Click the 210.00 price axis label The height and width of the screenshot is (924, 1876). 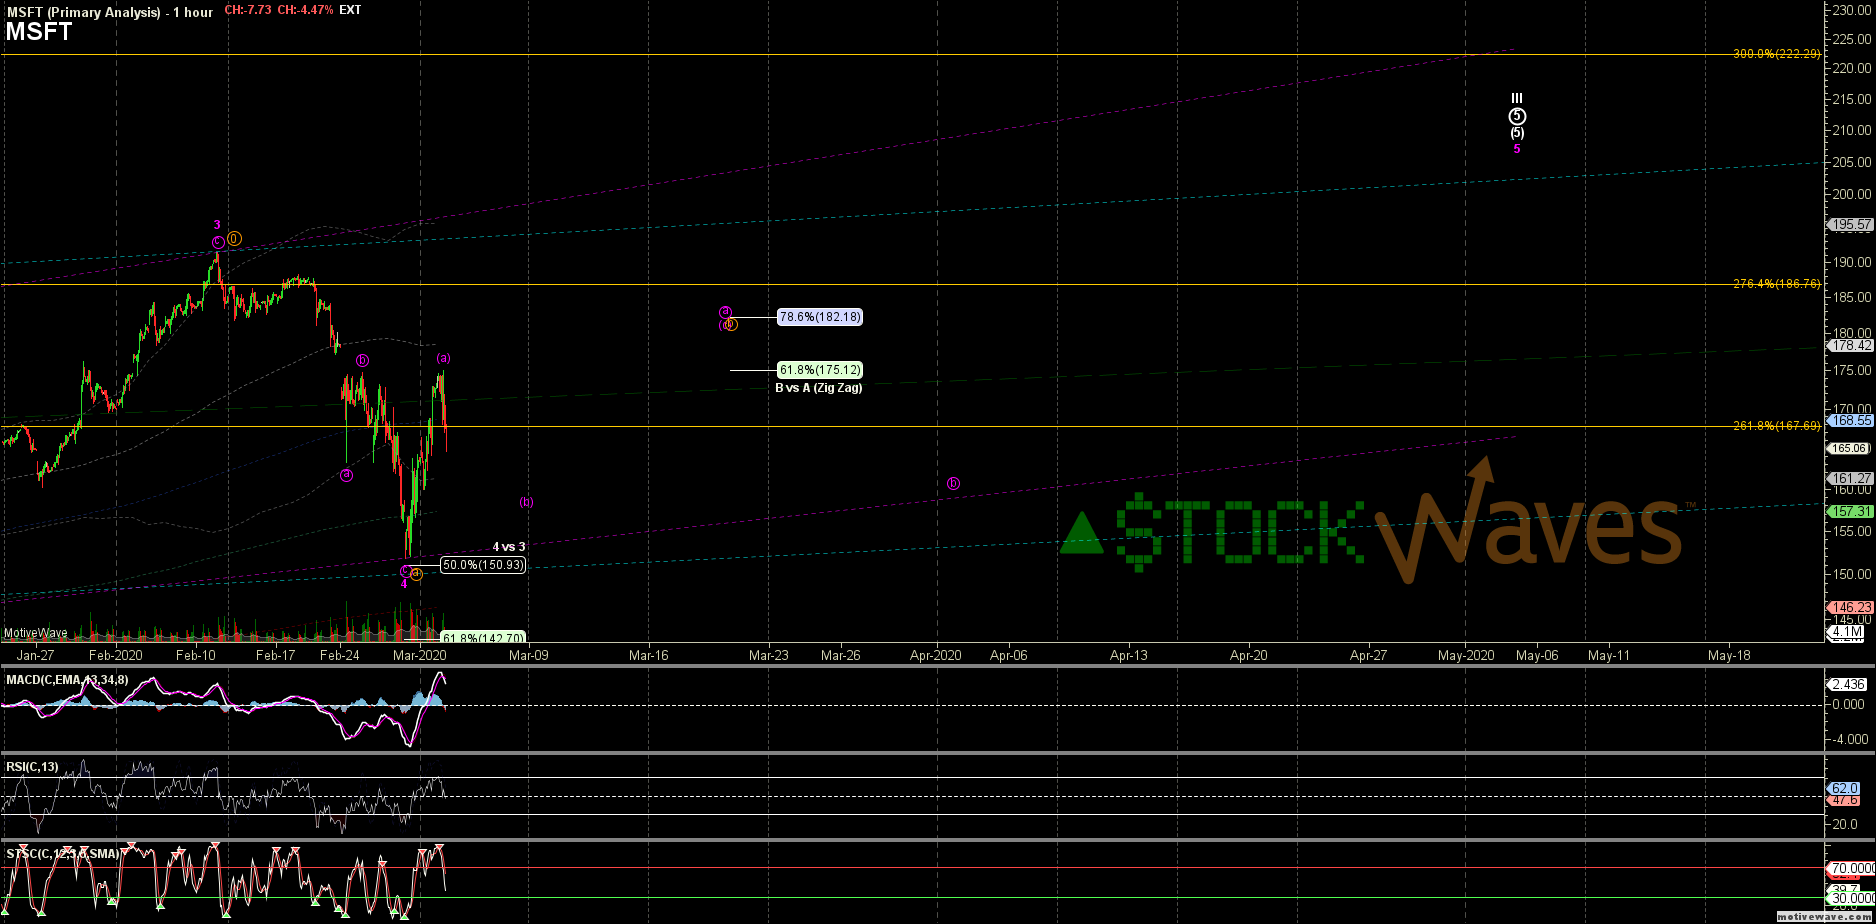[1853, 130]
